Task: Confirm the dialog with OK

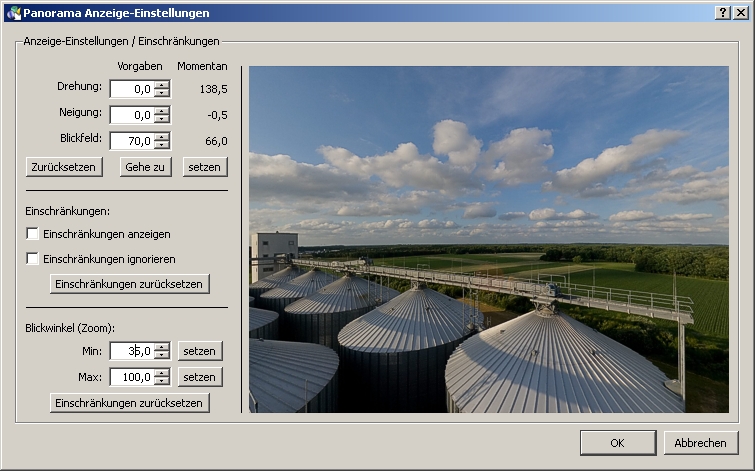Action: pos(617,443)
